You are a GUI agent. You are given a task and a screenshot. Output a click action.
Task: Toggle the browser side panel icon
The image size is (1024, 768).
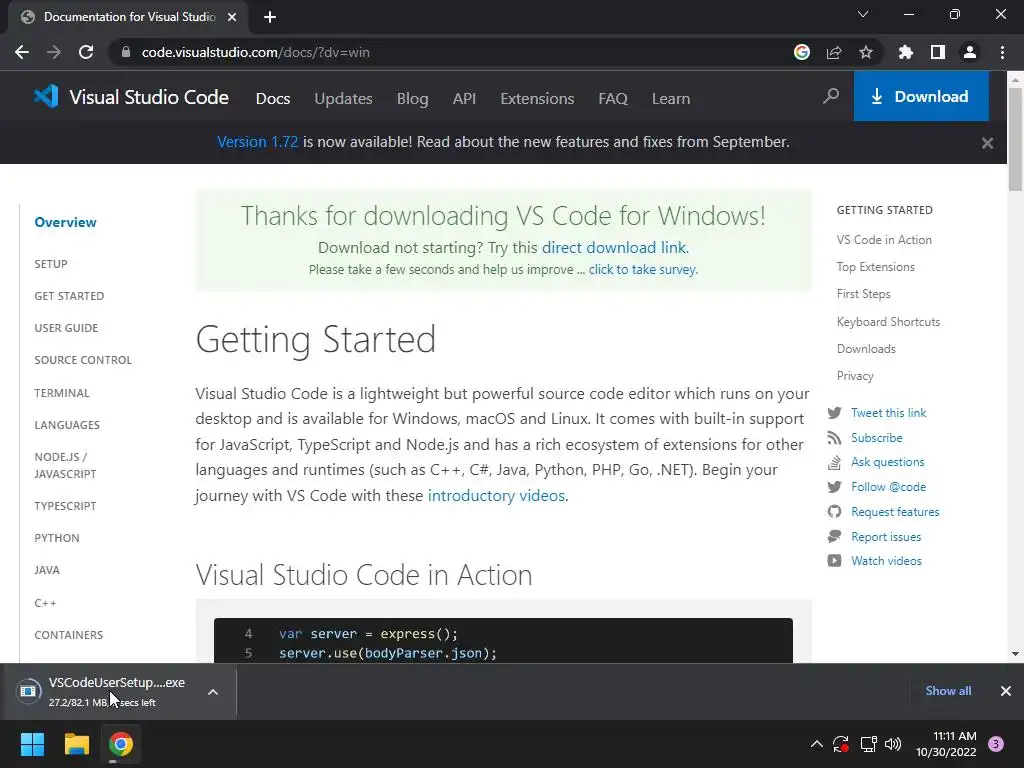[x=938, y=52]
